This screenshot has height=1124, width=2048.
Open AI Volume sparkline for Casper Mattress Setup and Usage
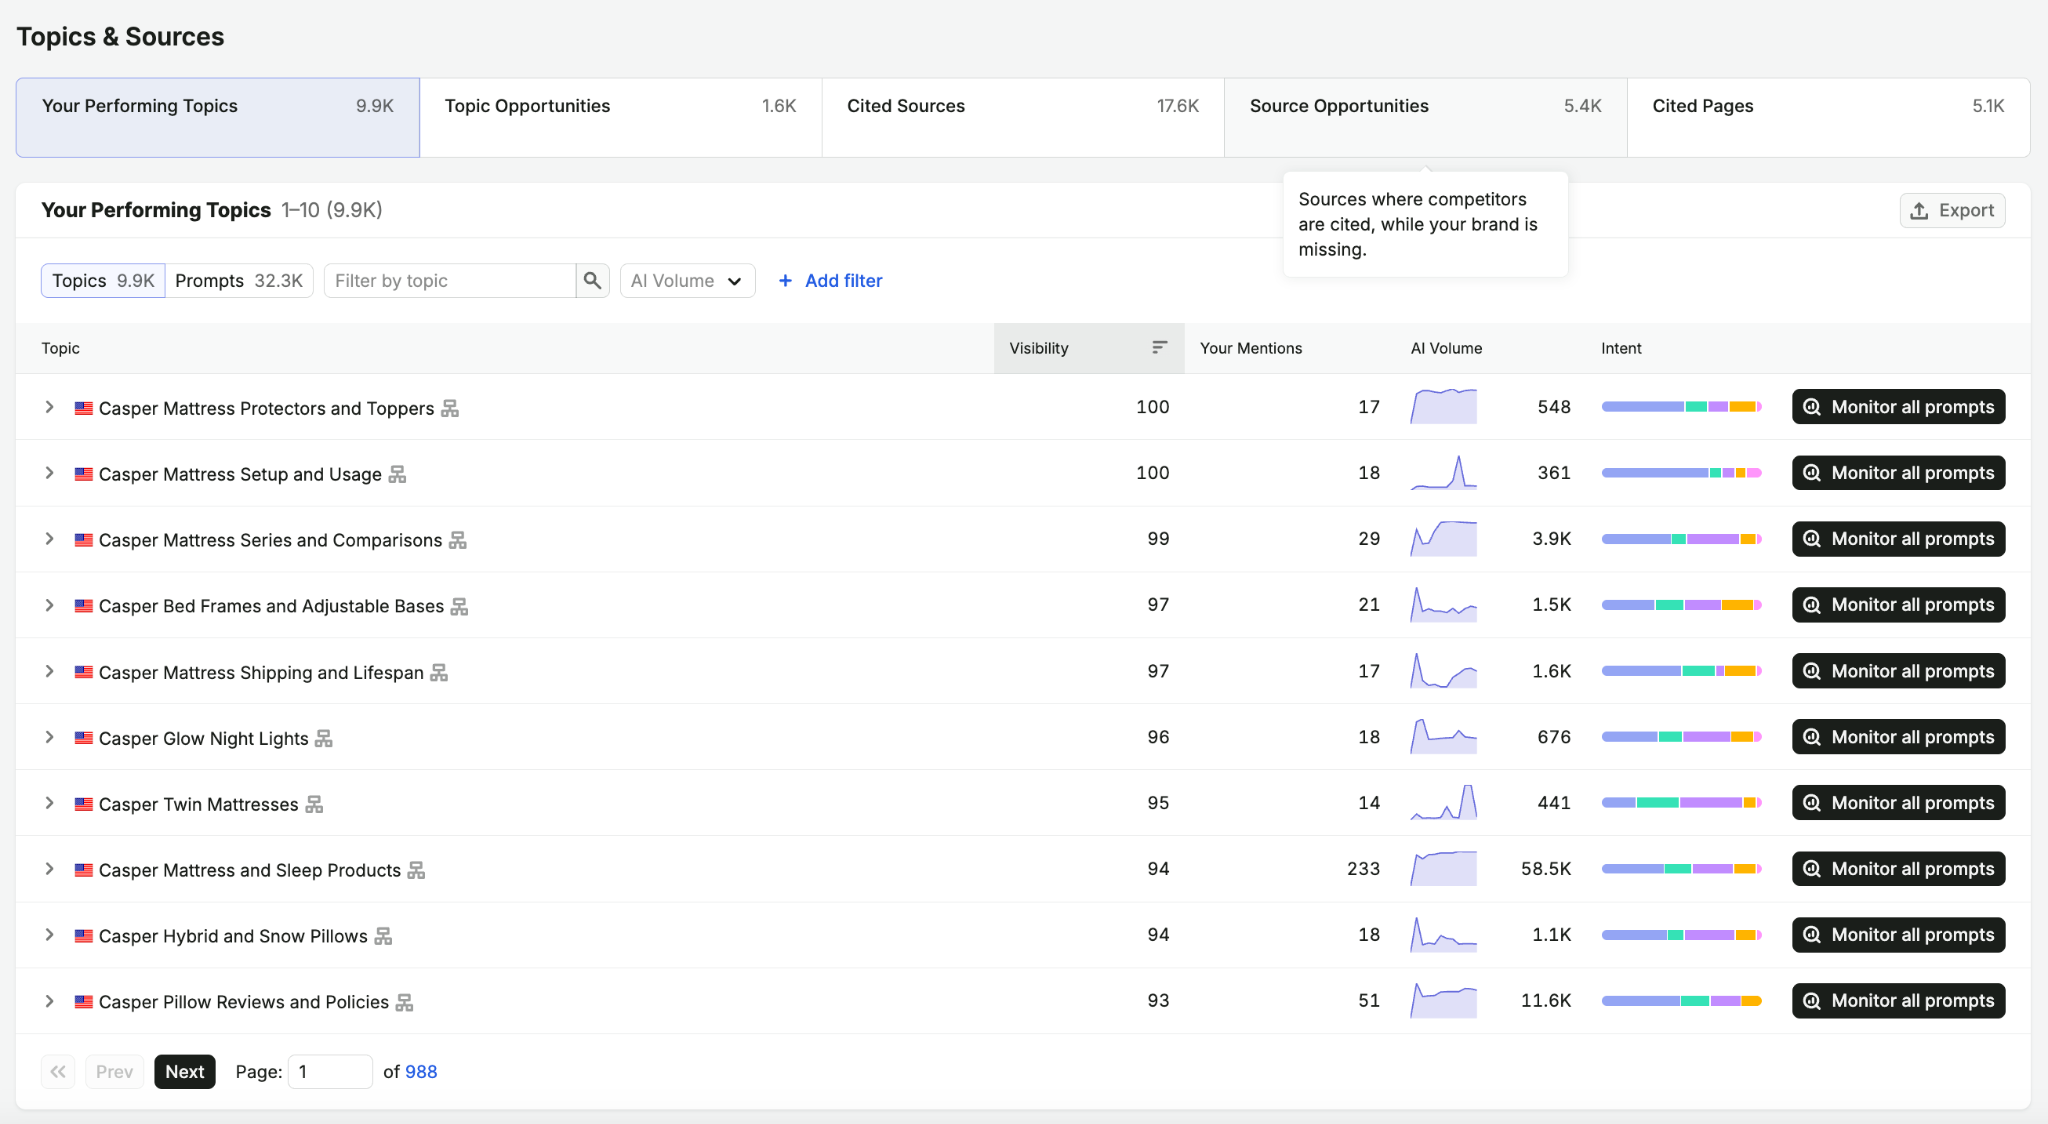1443,472
